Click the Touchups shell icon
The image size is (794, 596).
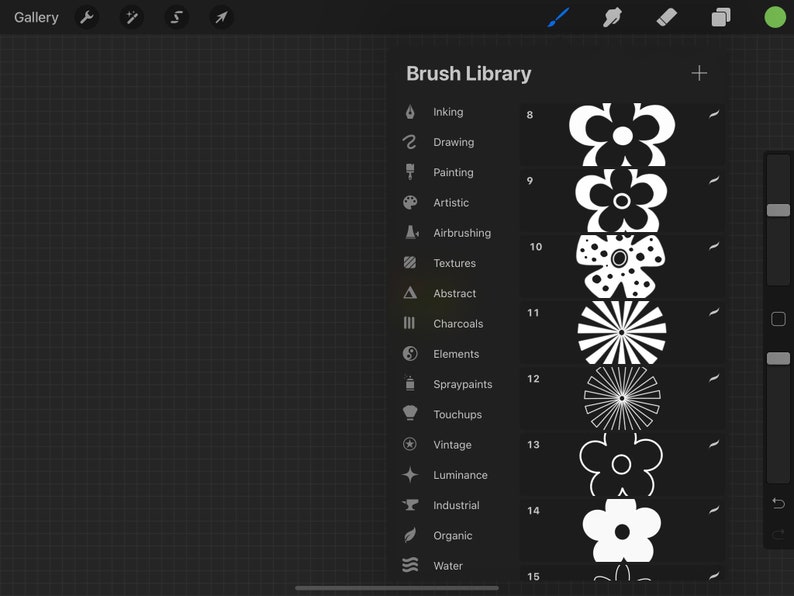pos(410,413)
